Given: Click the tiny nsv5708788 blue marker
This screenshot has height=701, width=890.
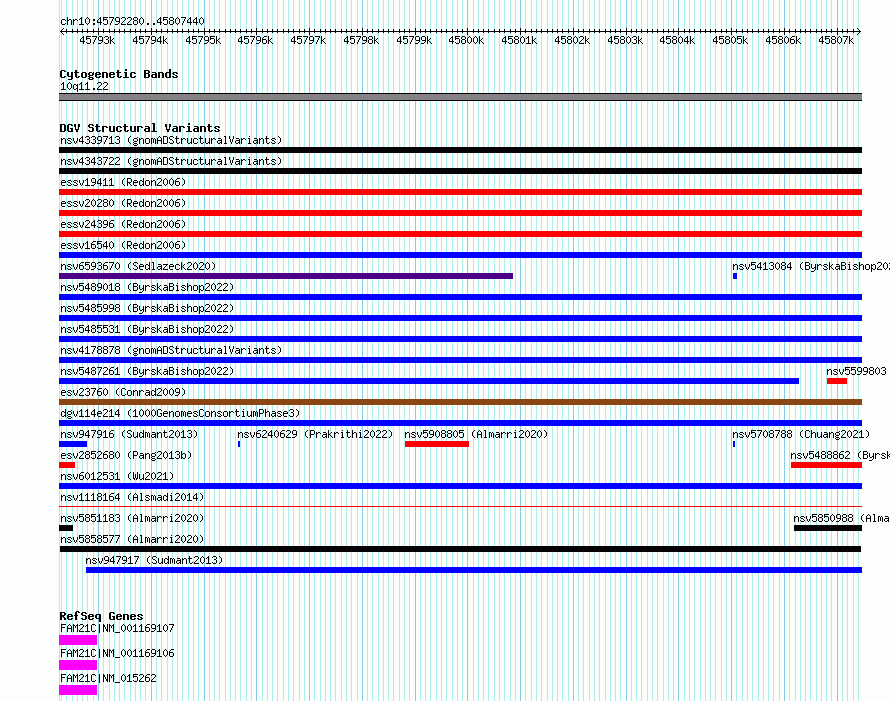Looking at the screenshot, I should (734, 444).
